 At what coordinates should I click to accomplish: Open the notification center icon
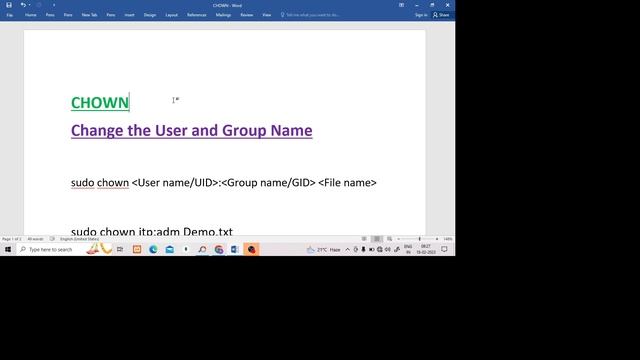(444, 249)
